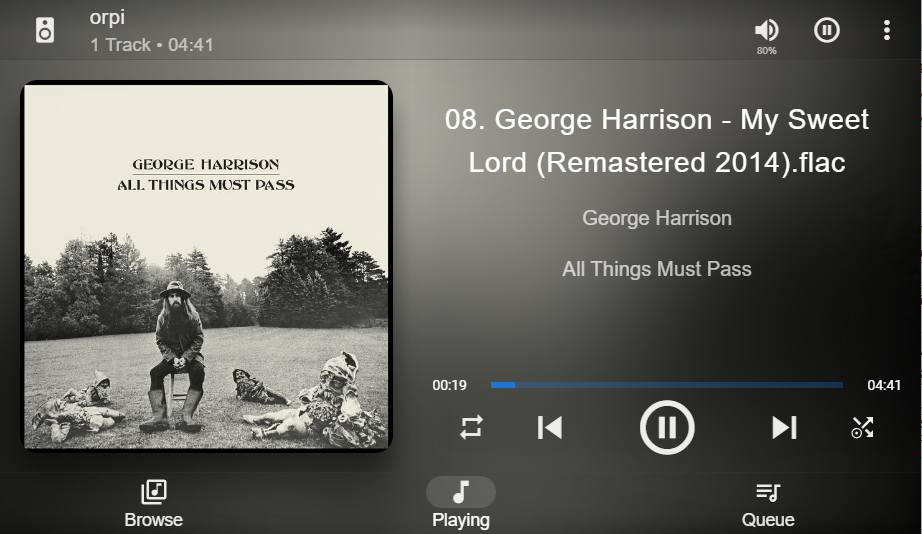Click the All Things Must Pass cover art

tap(206, 266)
